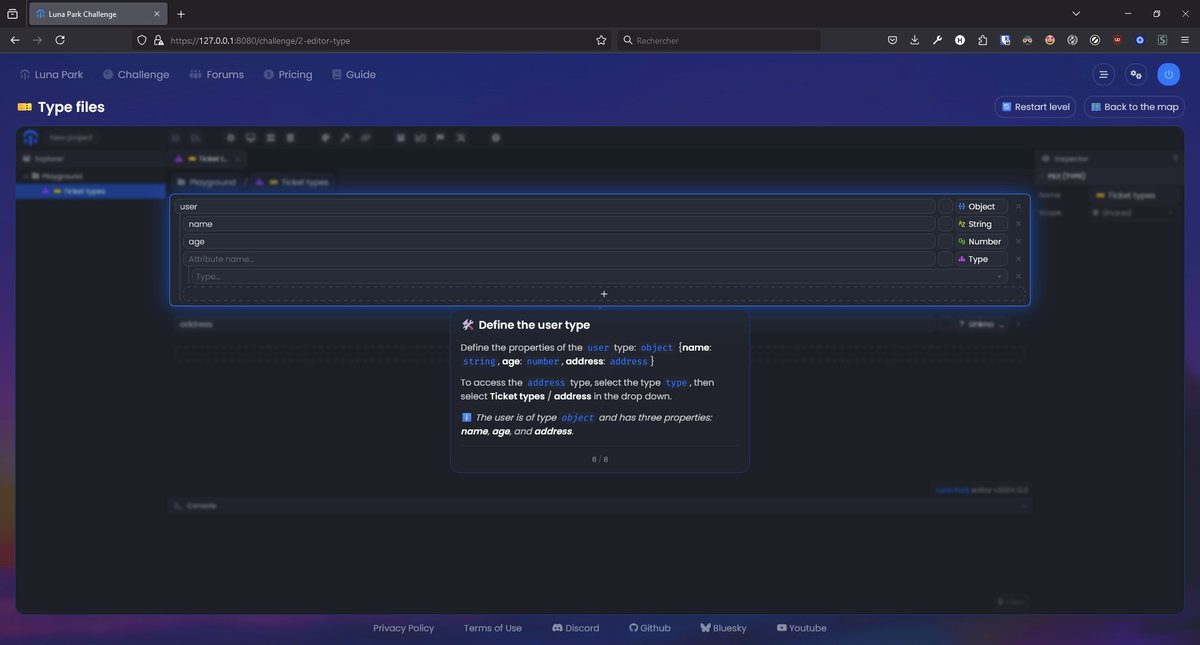Click the Firefox Rechercher search box

(x=719, y=40)
